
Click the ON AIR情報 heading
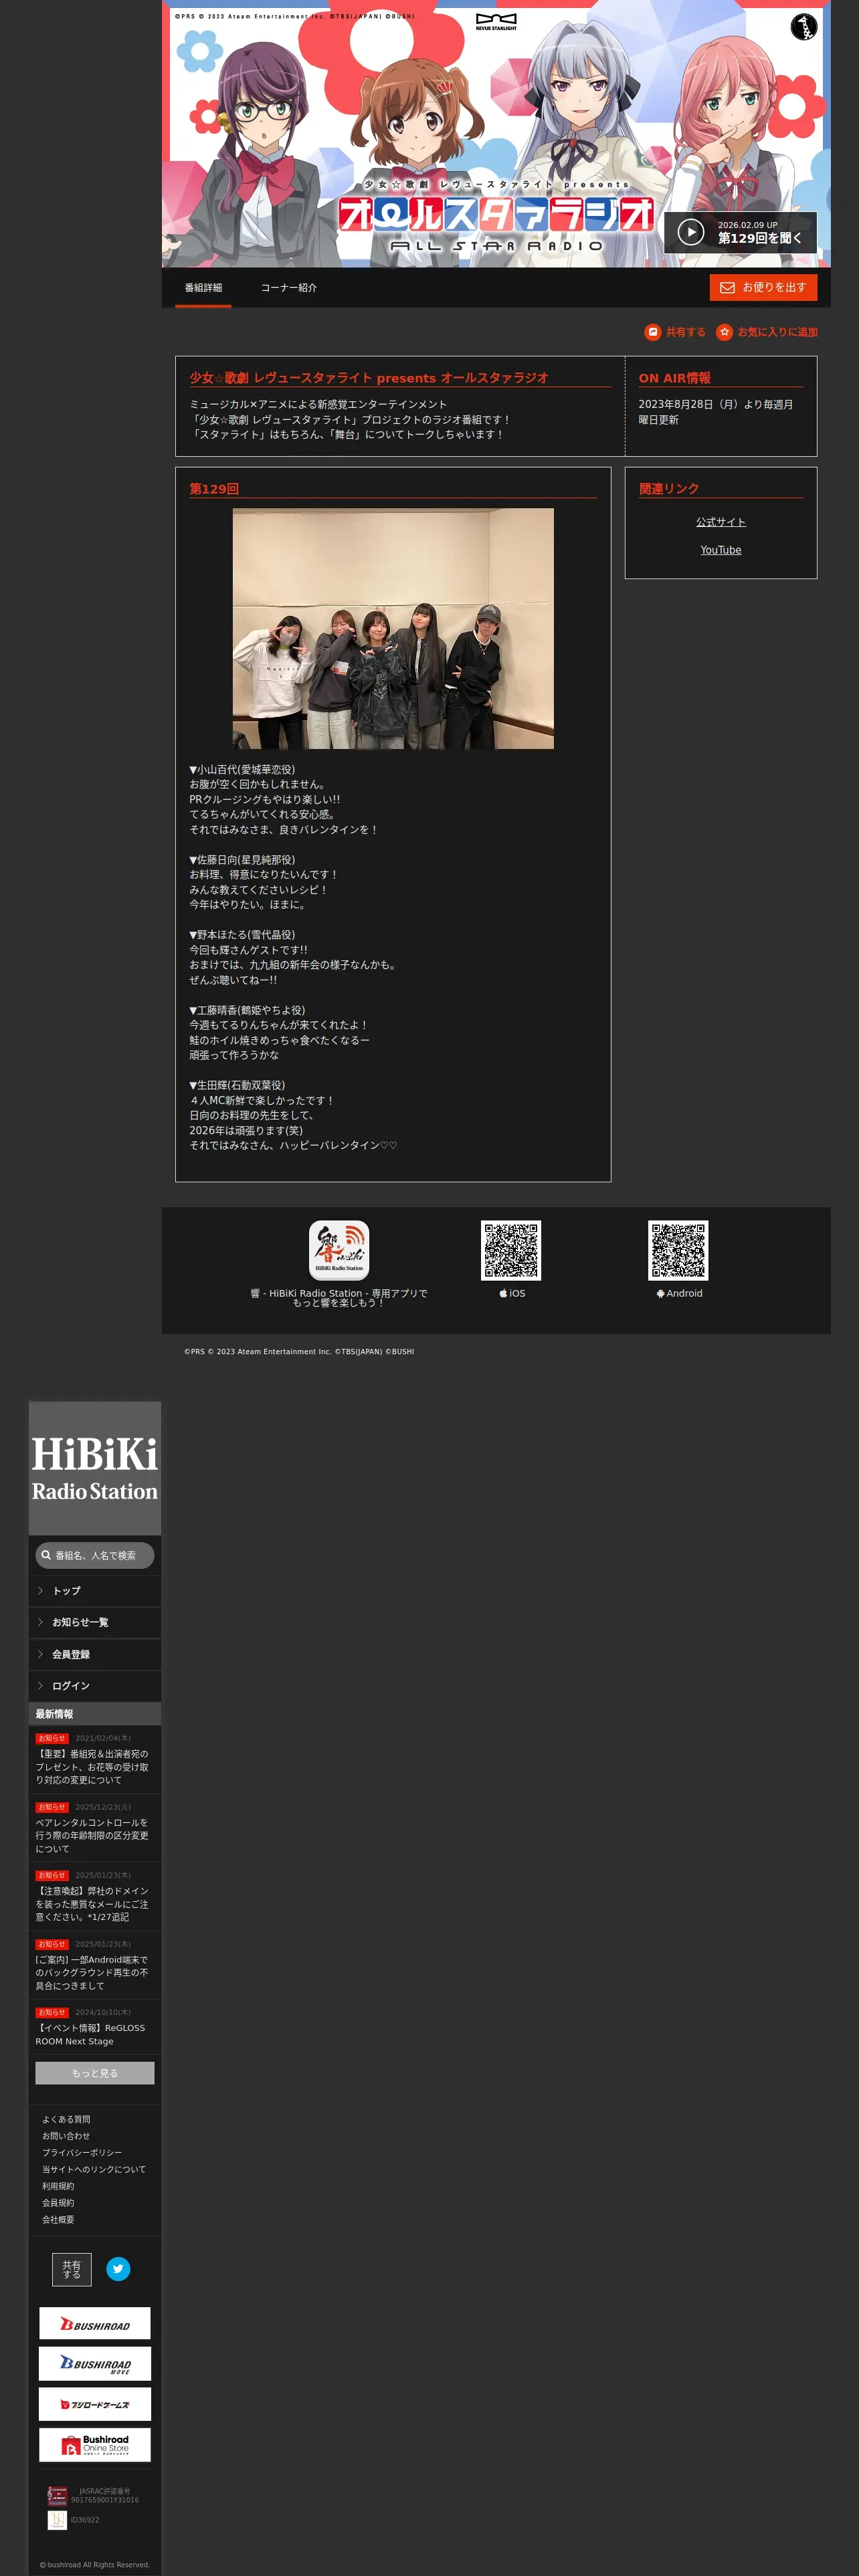[x=674, y=378]
